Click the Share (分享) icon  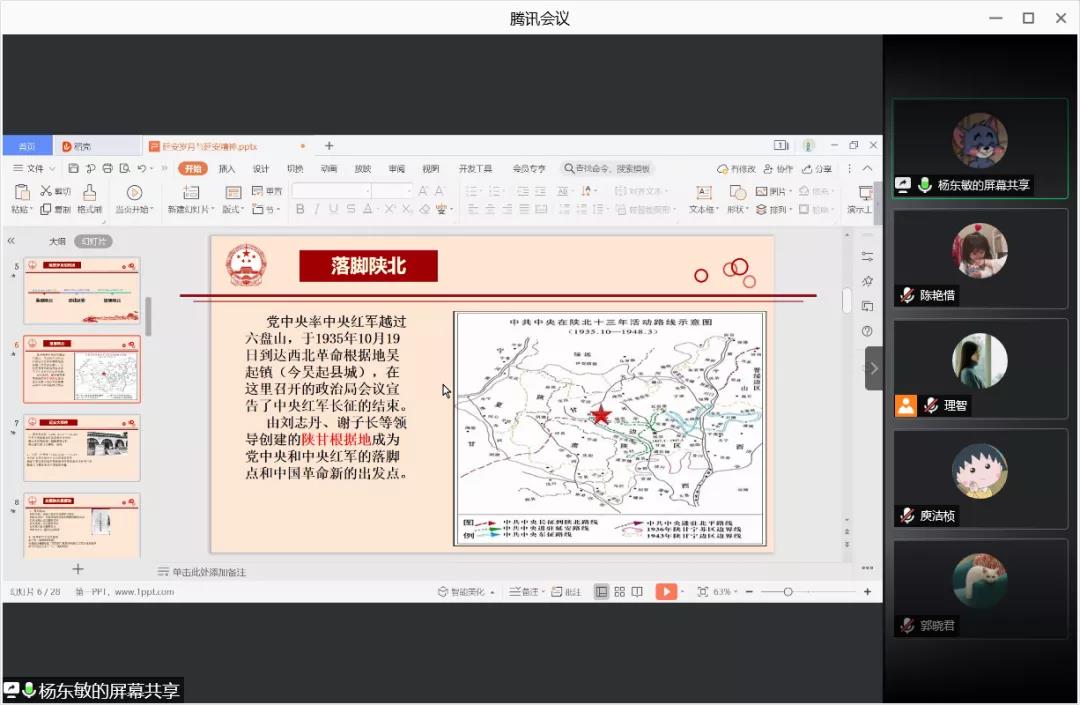click(x=816, y=169)
